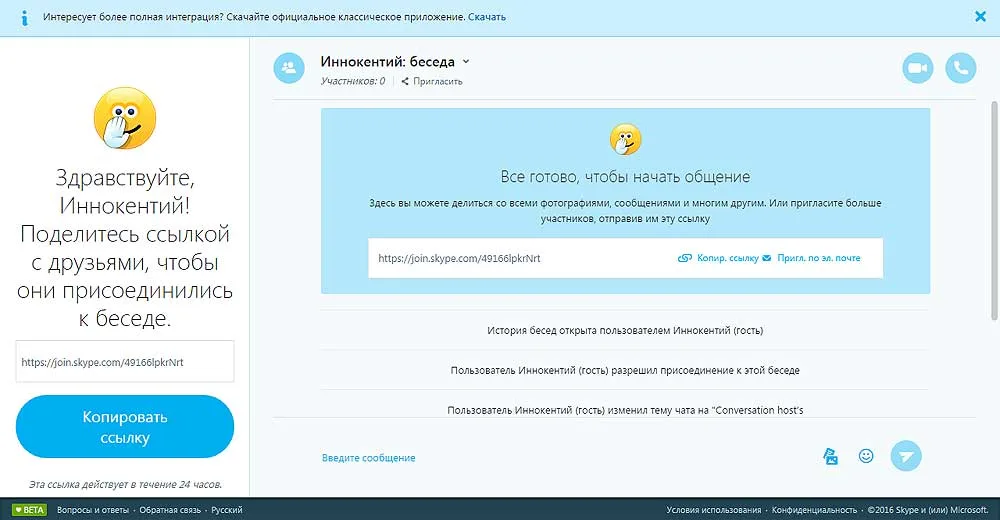Image resolution: width=1000 pixels, height=520 pixels.
Task: Click the BETA badge in footer
Action: [x=29, y=510]
